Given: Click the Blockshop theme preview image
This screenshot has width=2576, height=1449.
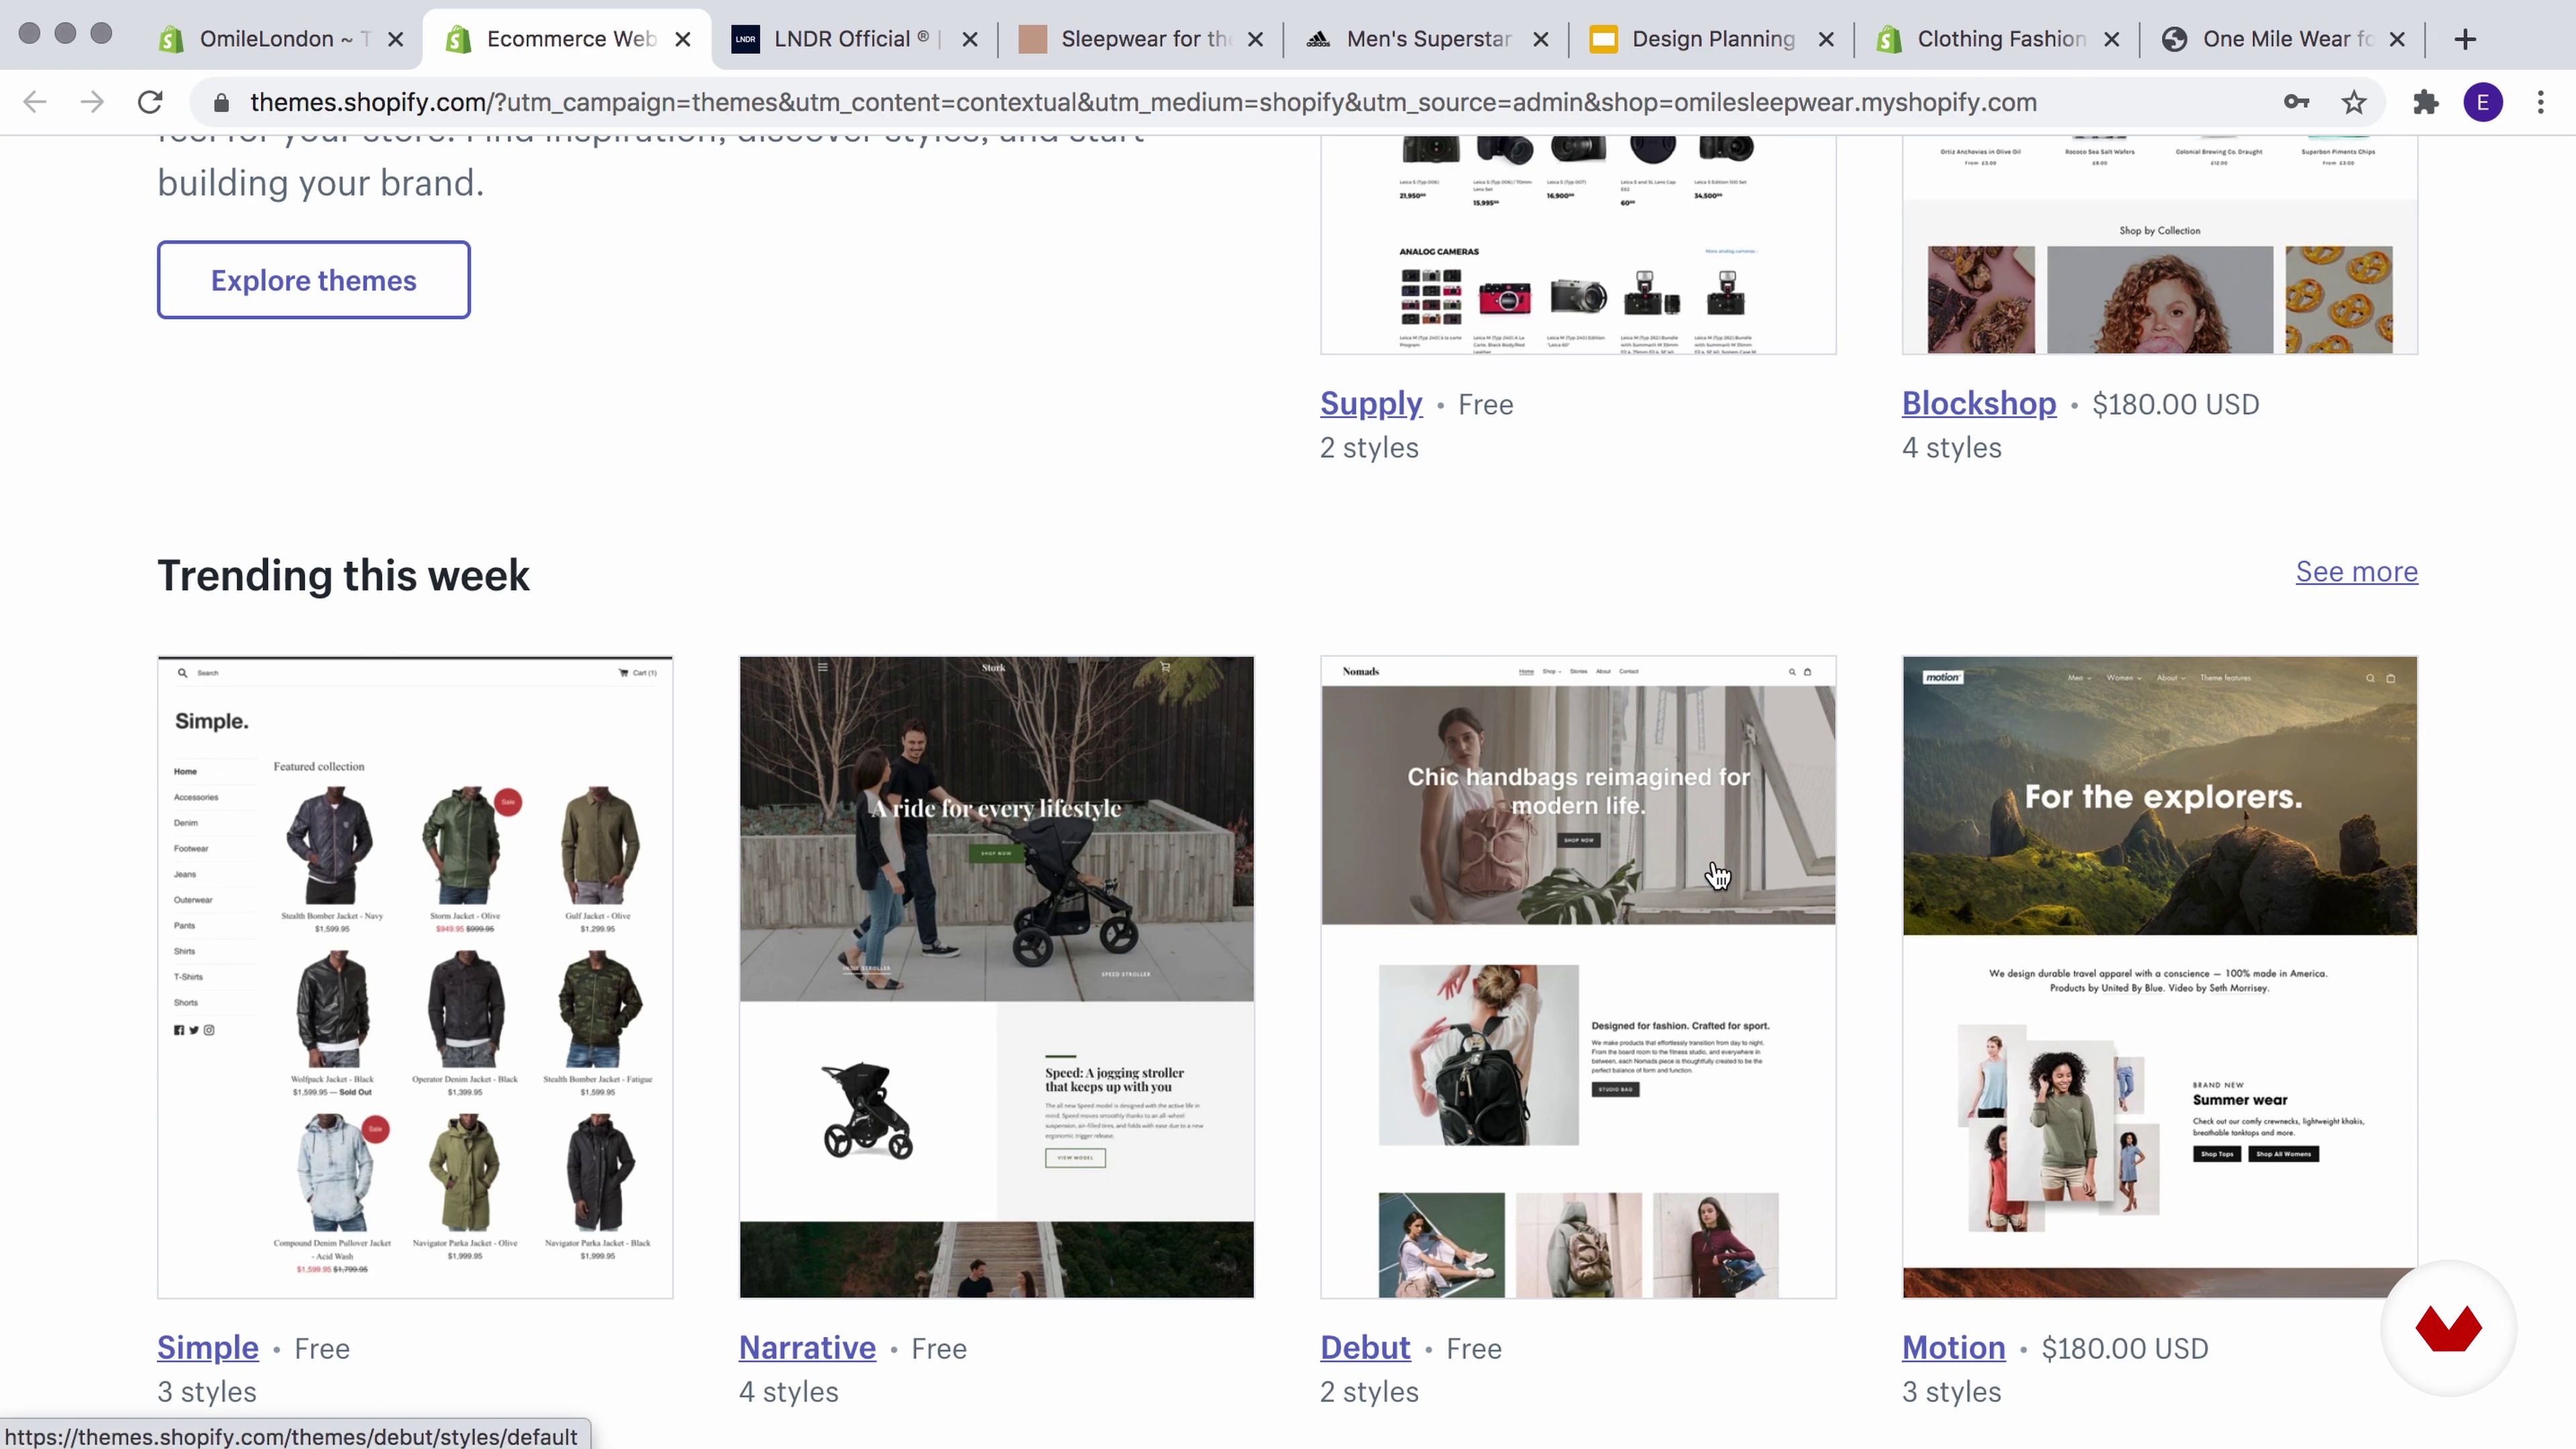Looking at the screenshot, I should [2160, 245].
